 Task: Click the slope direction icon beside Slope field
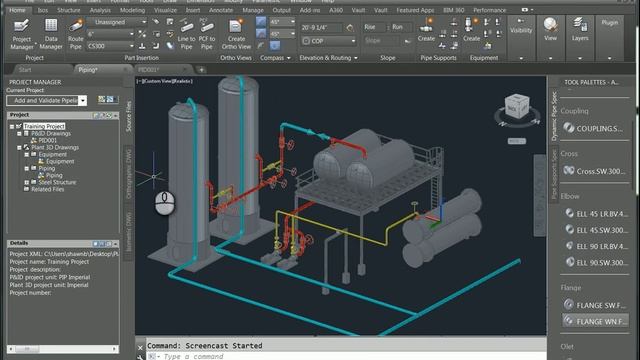(x=407, y=41)
